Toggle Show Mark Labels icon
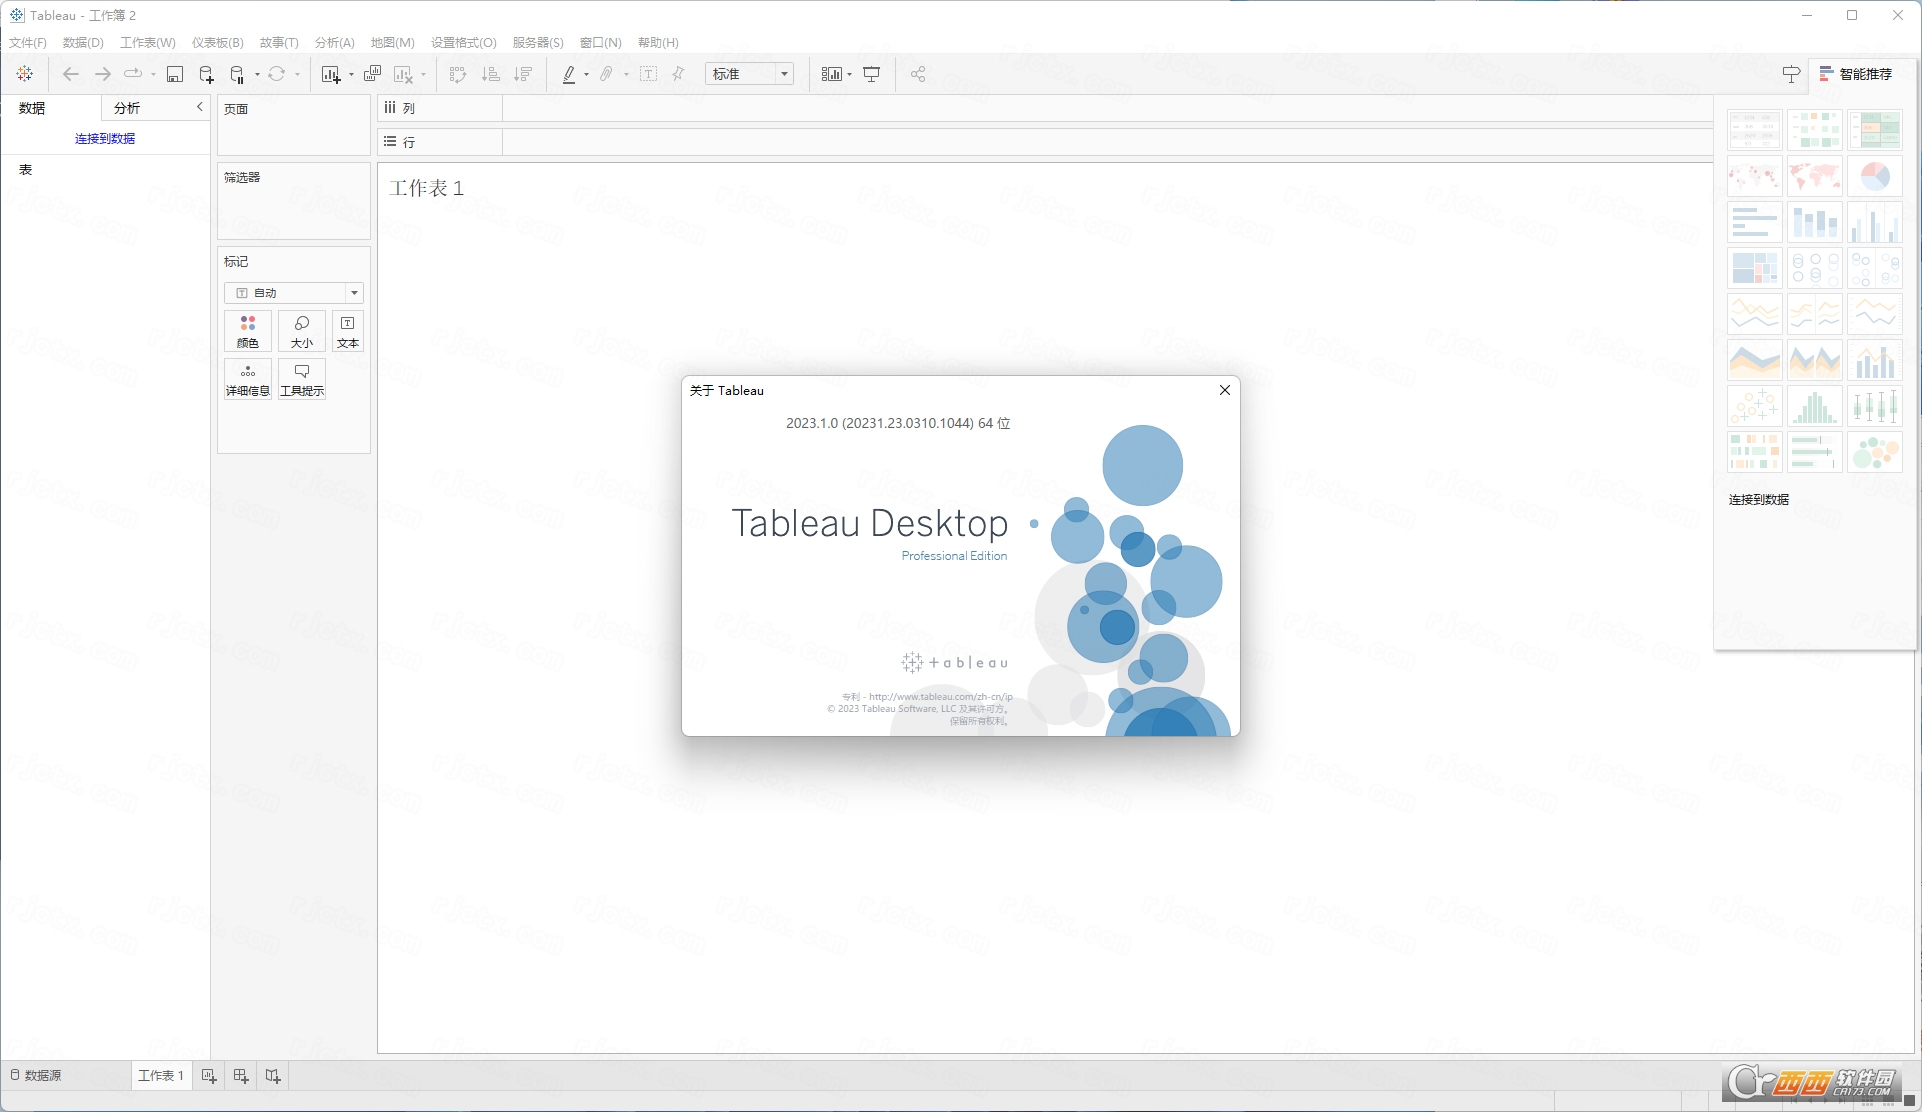 (x=648, y=74)
